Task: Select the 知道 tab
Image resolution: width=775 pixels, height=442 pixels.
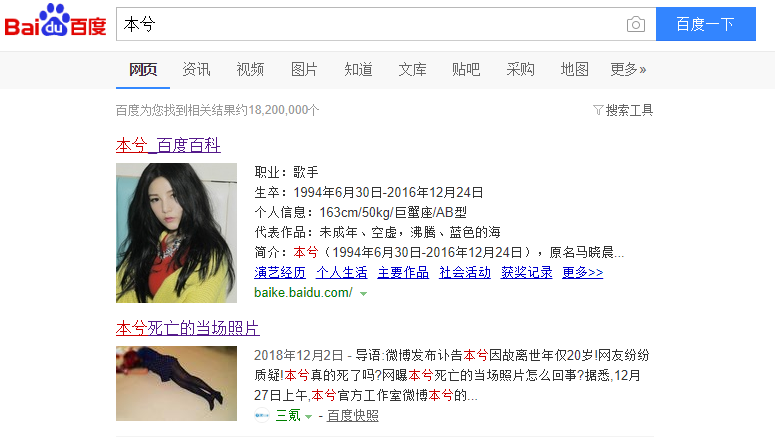Action: click(x=358, y=69)
